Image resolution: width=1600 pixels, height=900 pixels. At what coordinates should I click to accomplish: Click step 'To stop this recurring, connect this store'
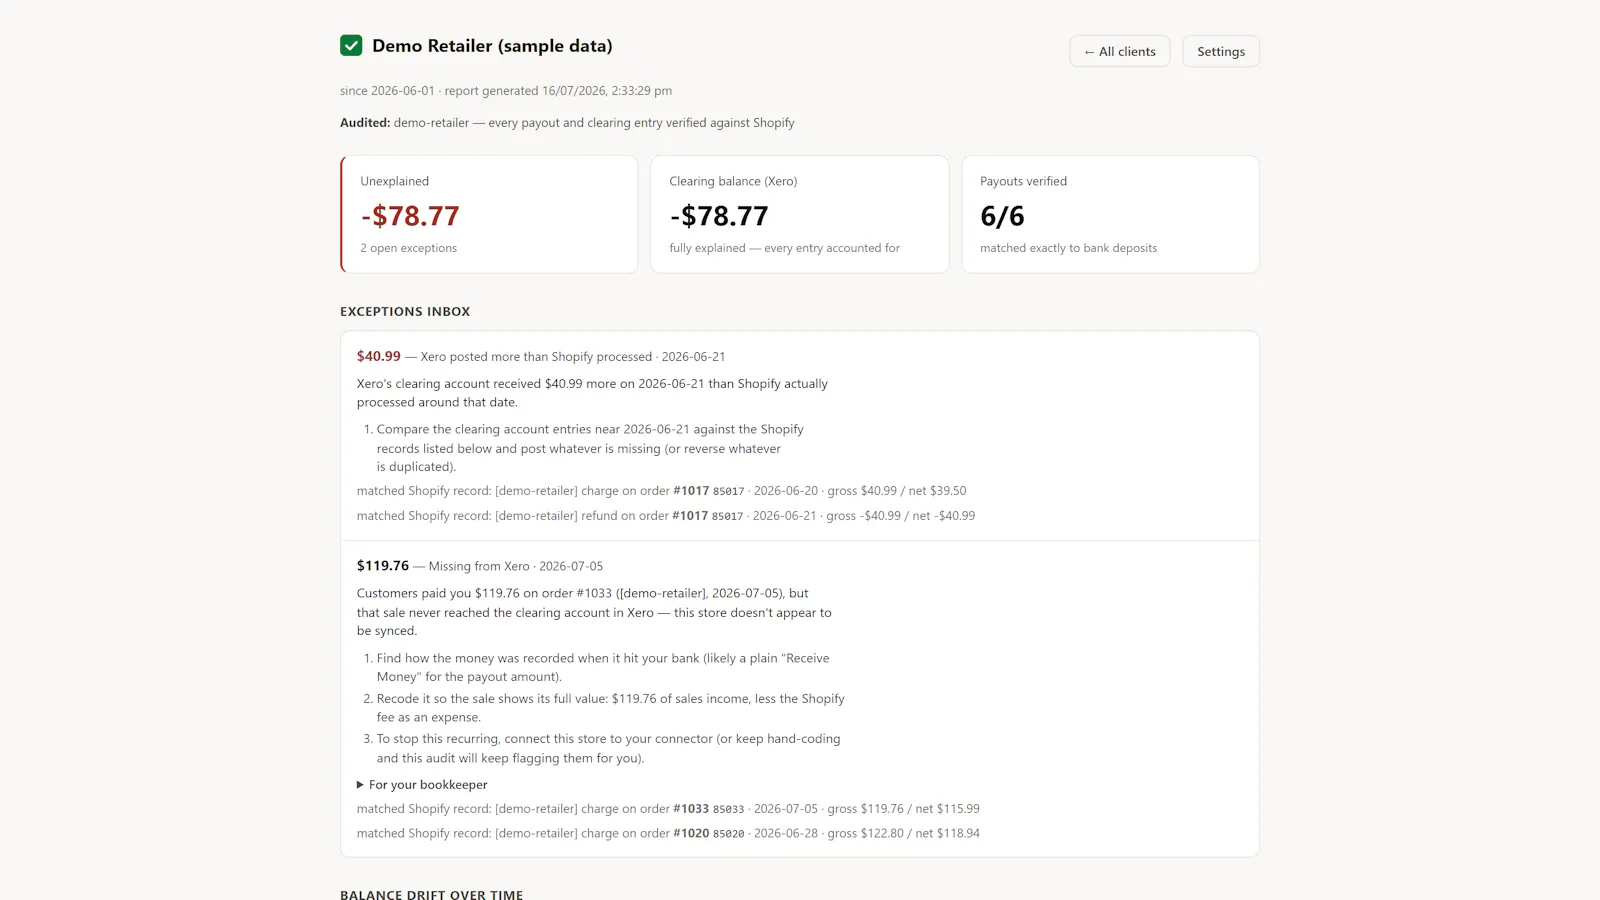pyautogui.click(x=608, y=748)
